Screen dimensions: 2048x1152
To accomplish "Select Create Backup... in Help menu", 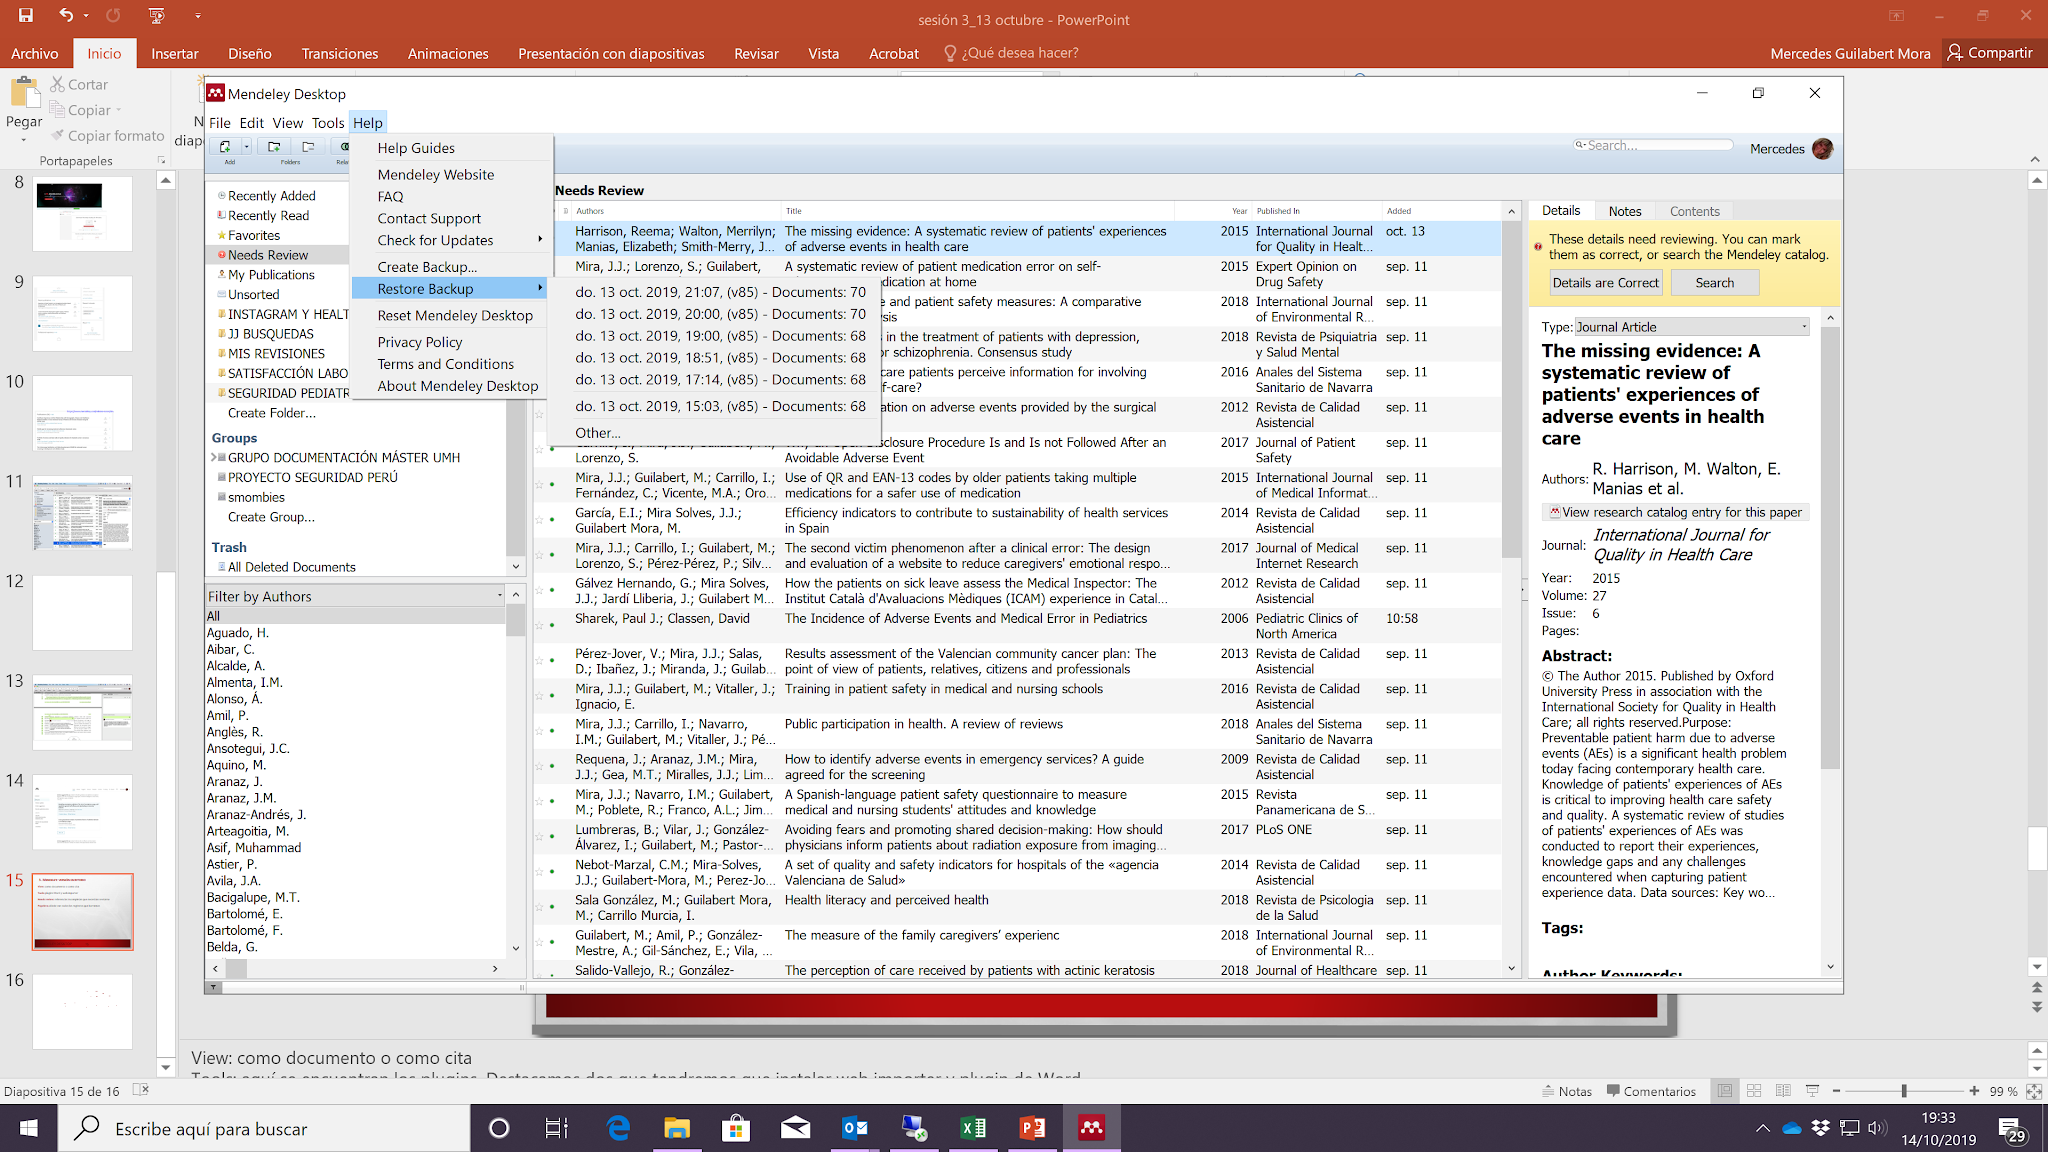I will click(x=427, y=267).
